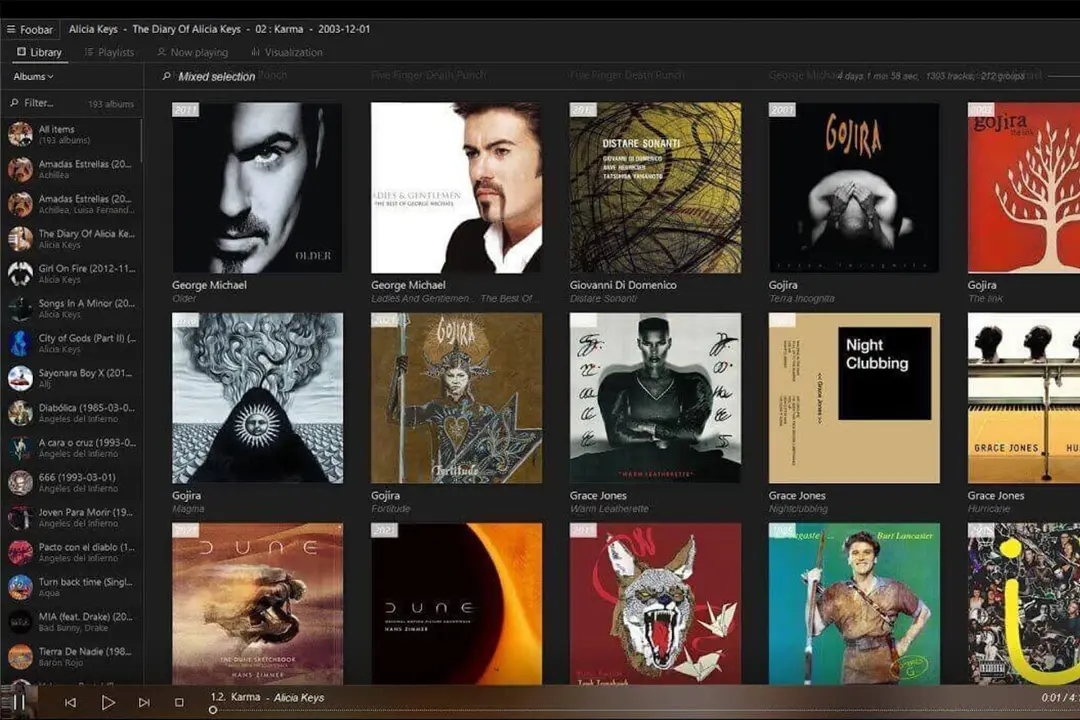Skip to the next track
Image resolution: width=1080 pixels, height=720 pixels.
coord(144,703)
